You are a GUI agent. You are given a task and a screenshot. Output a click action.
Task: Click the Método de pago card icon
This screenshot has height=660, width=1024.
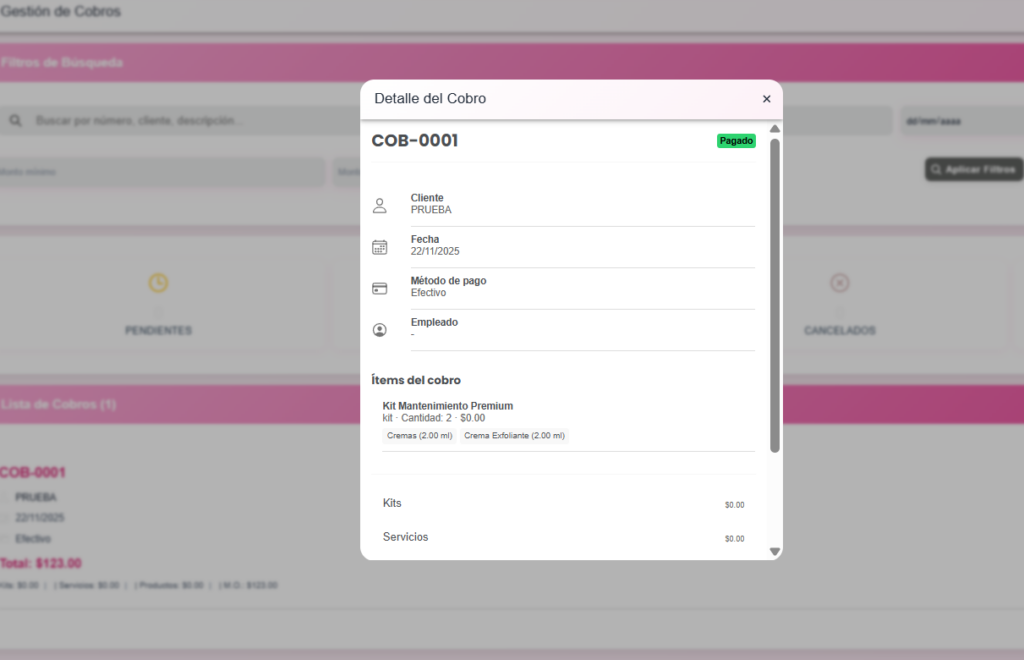pyautogui.click(x=379, y=289)
